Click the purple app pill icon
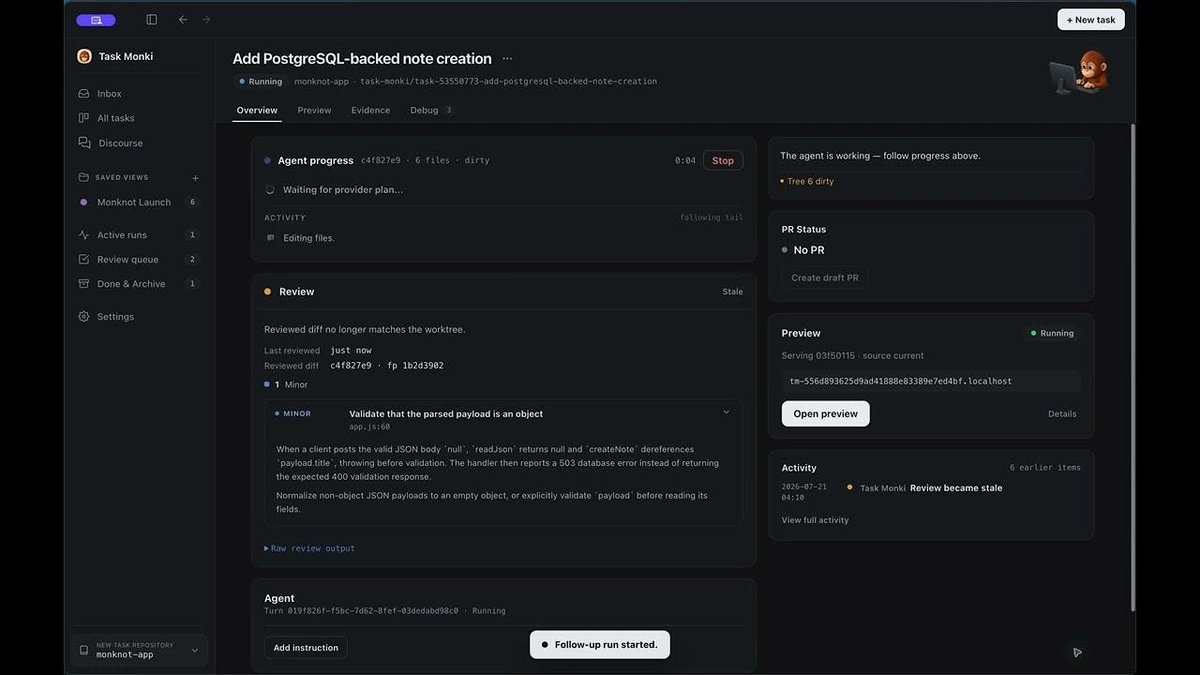The height and width of the screenshot is (675, 1200). pos(95,20)
